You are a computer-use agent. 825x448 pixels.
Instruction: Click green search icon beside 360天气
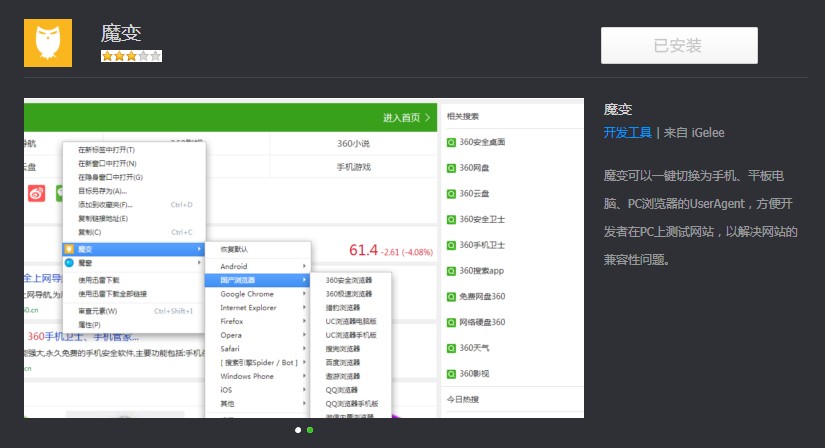(451, 349)
